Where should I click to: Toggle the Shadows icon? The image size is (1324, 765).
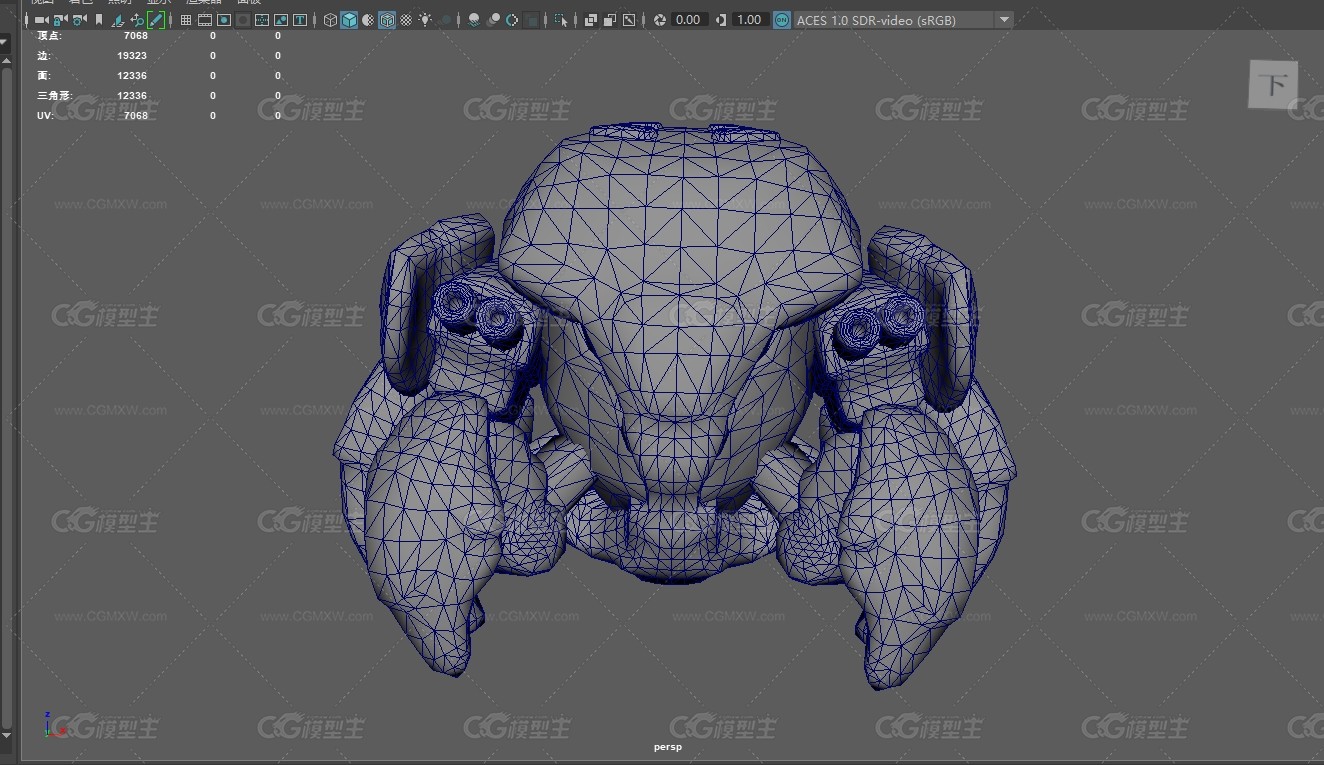point(445,20)
